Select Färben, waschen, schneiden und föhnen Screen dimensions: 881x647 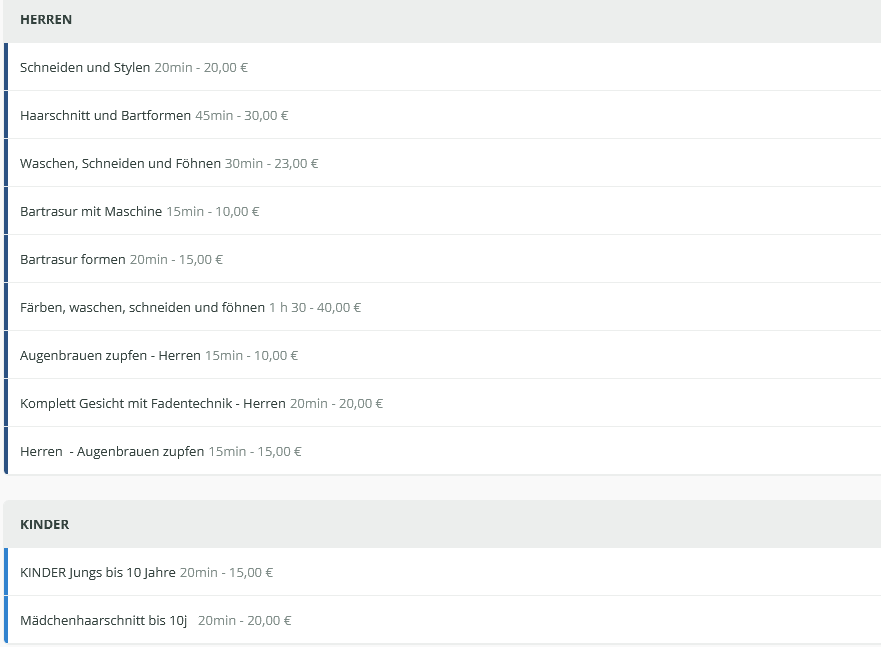click(142, 308)
